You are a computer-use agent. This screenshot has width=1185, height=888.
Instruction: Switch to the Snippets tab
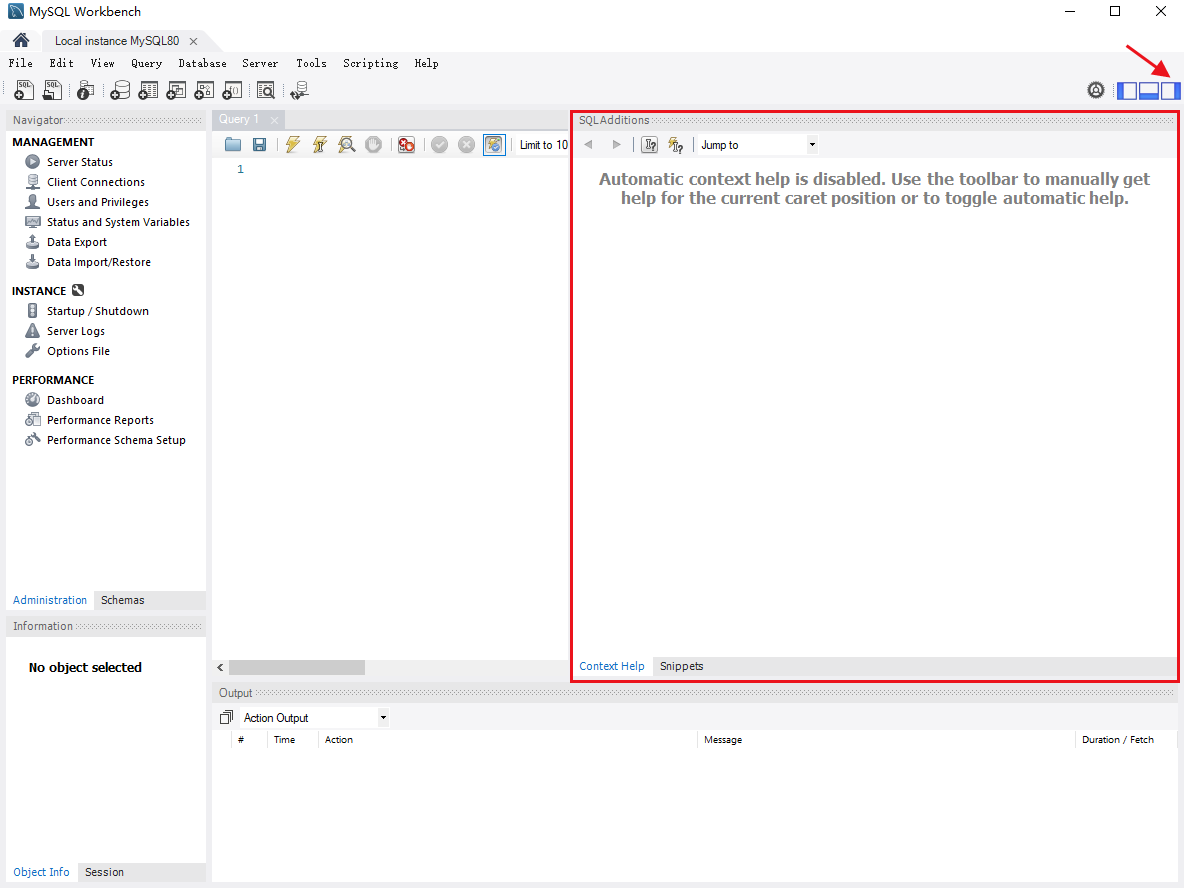(682, 666)
